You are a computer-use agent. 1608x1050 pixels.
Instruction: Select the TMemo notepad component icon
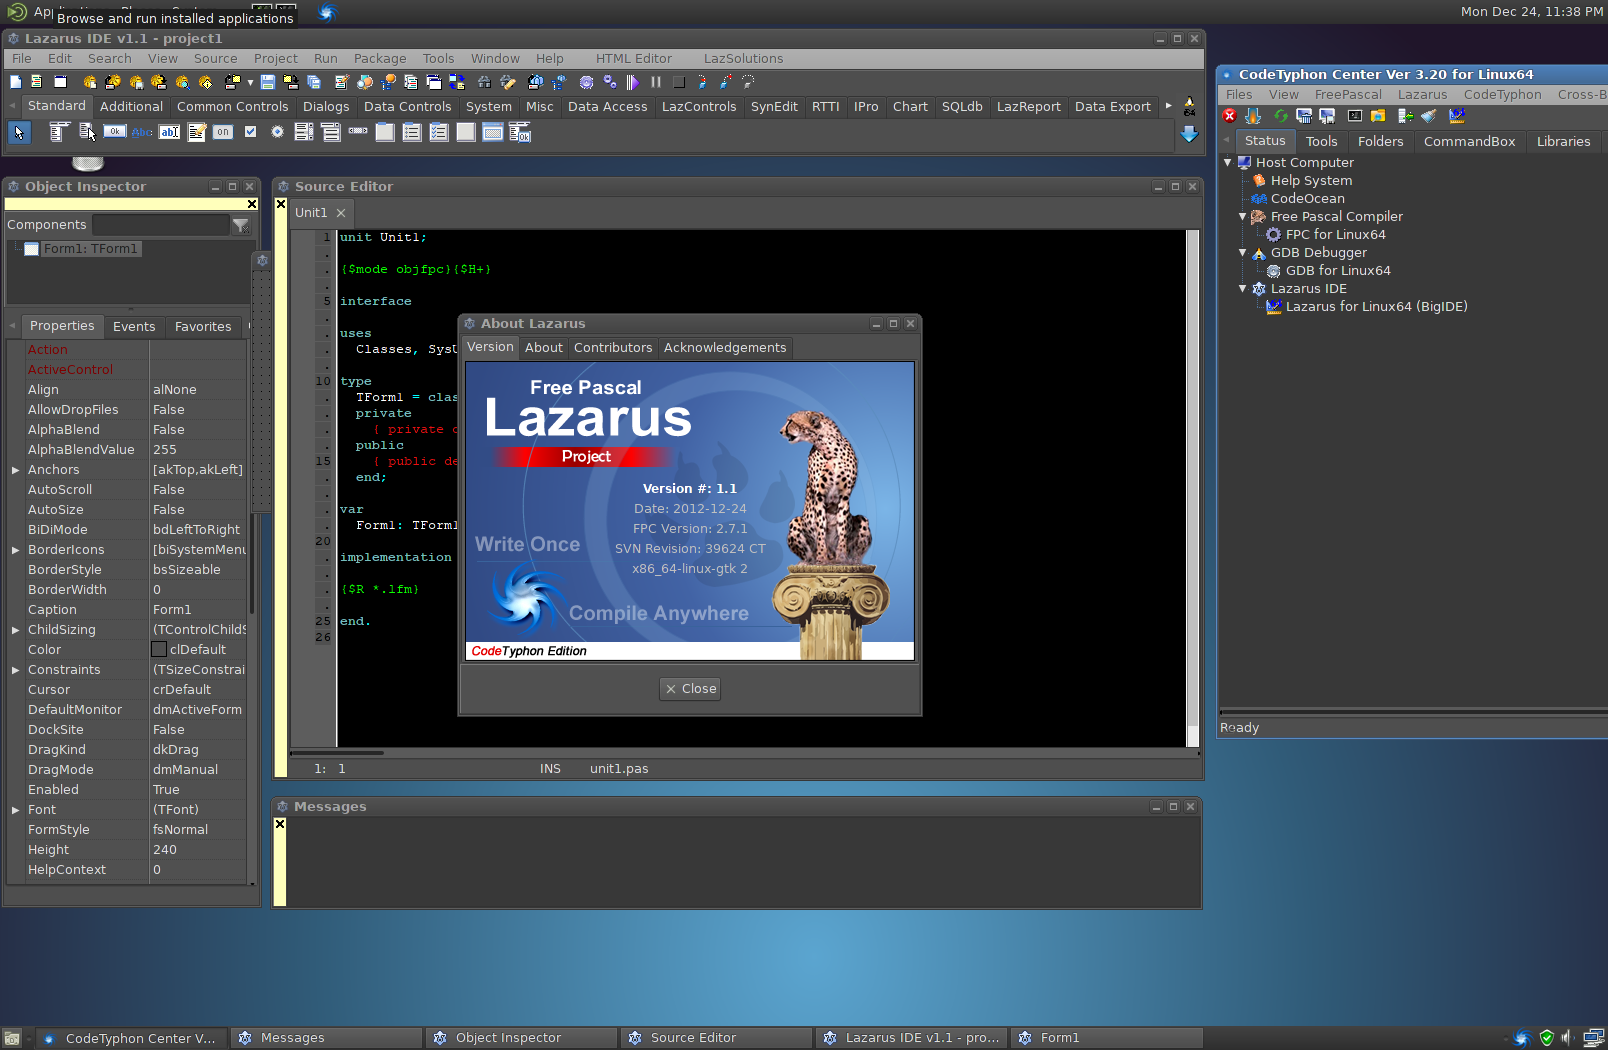[197, 132]
